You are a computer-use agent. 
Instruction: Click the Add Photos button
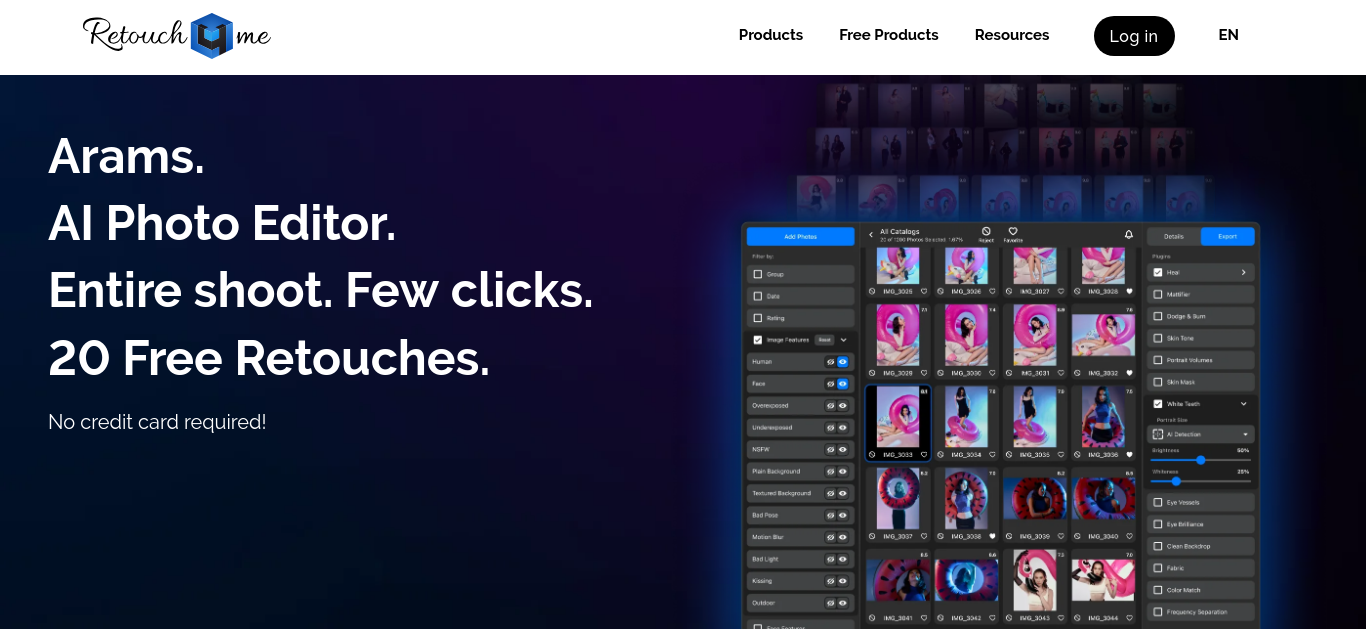pos(801,236)
